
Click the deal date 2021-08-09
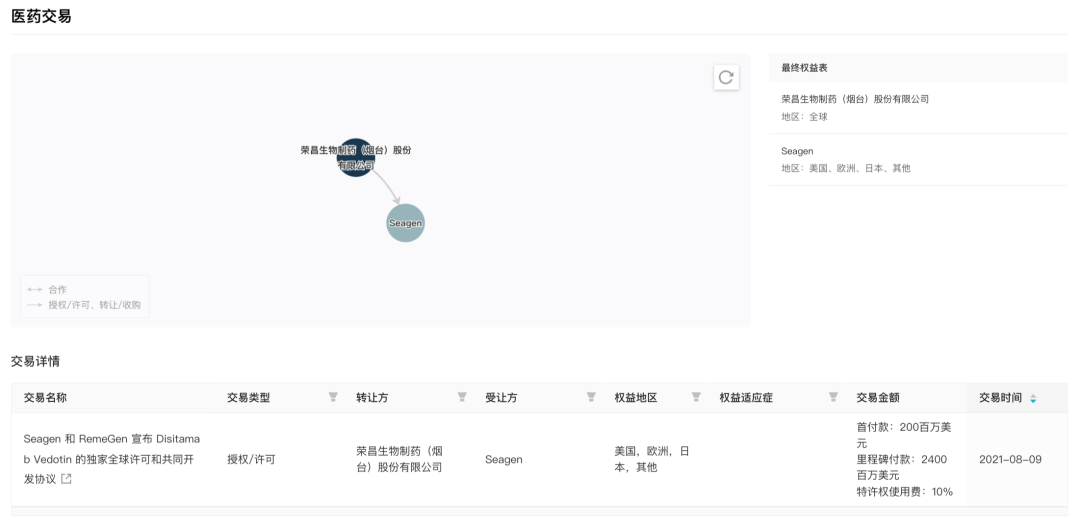(1010, 459)
